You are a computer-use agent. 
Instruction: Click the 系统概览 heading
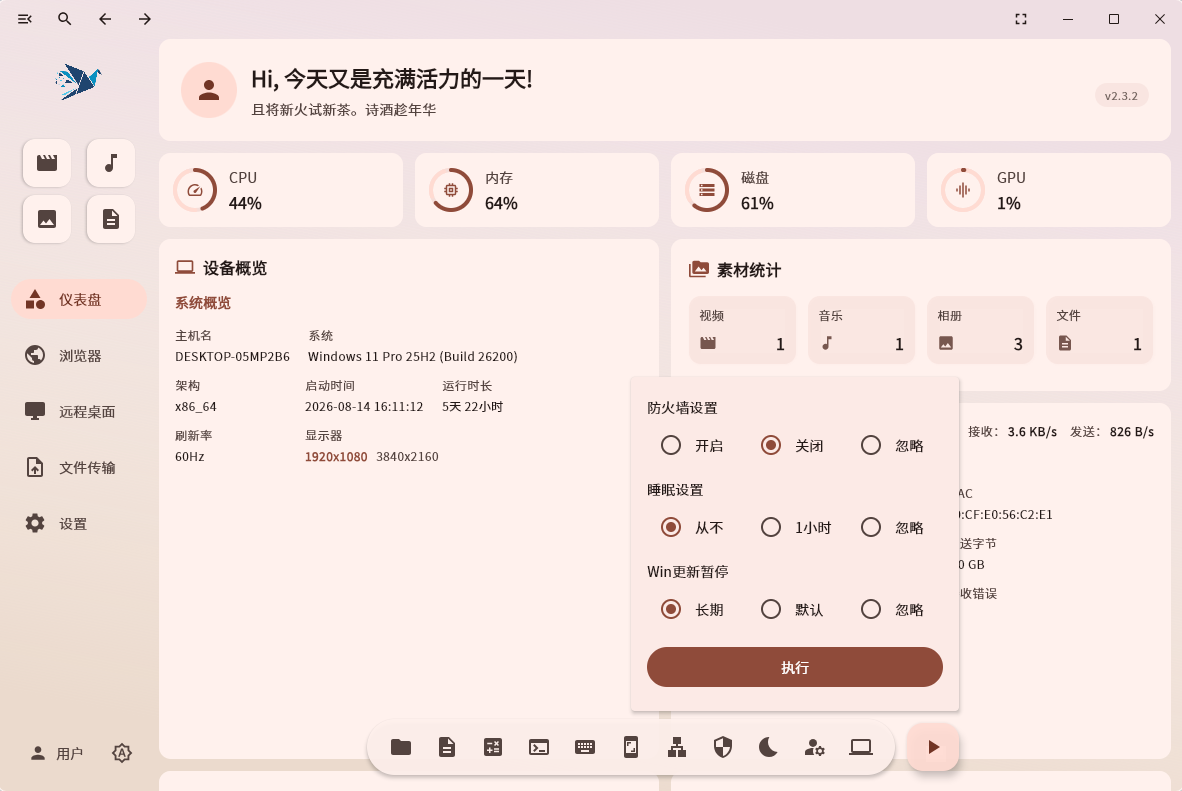pos(203,303)
